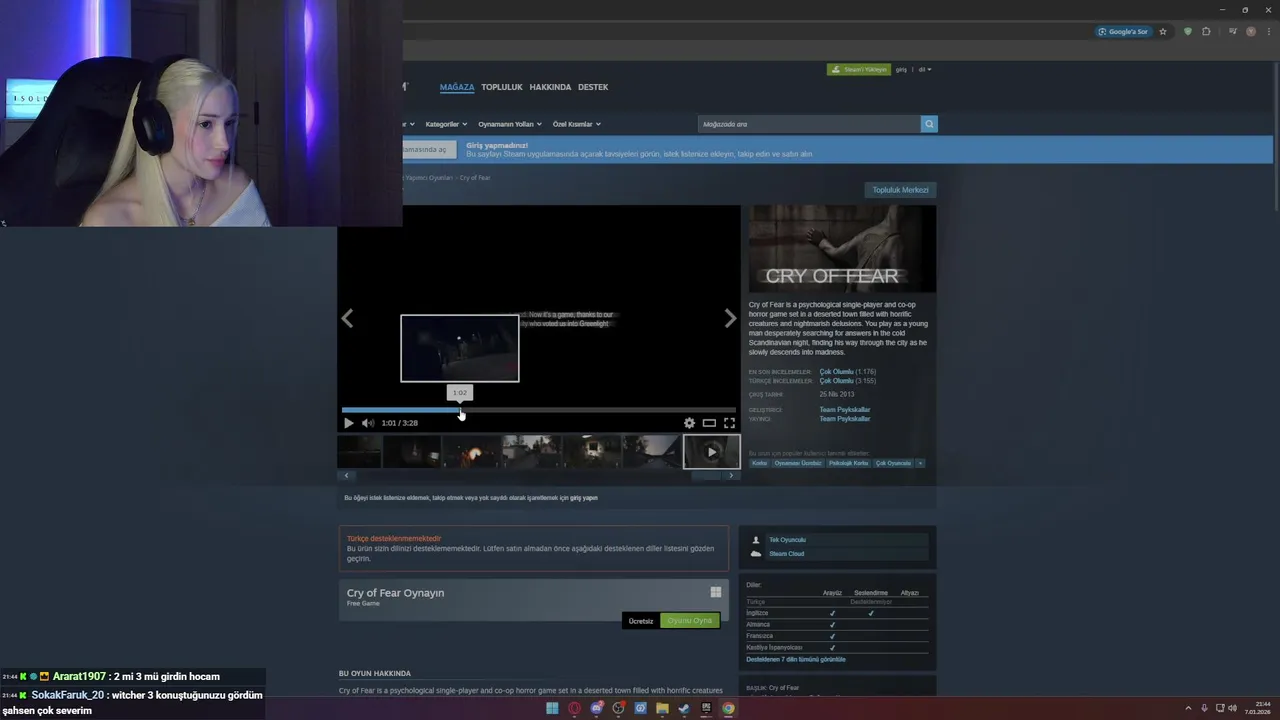
Task: Open Opera browser from taskbar
Action: (574, 708)
